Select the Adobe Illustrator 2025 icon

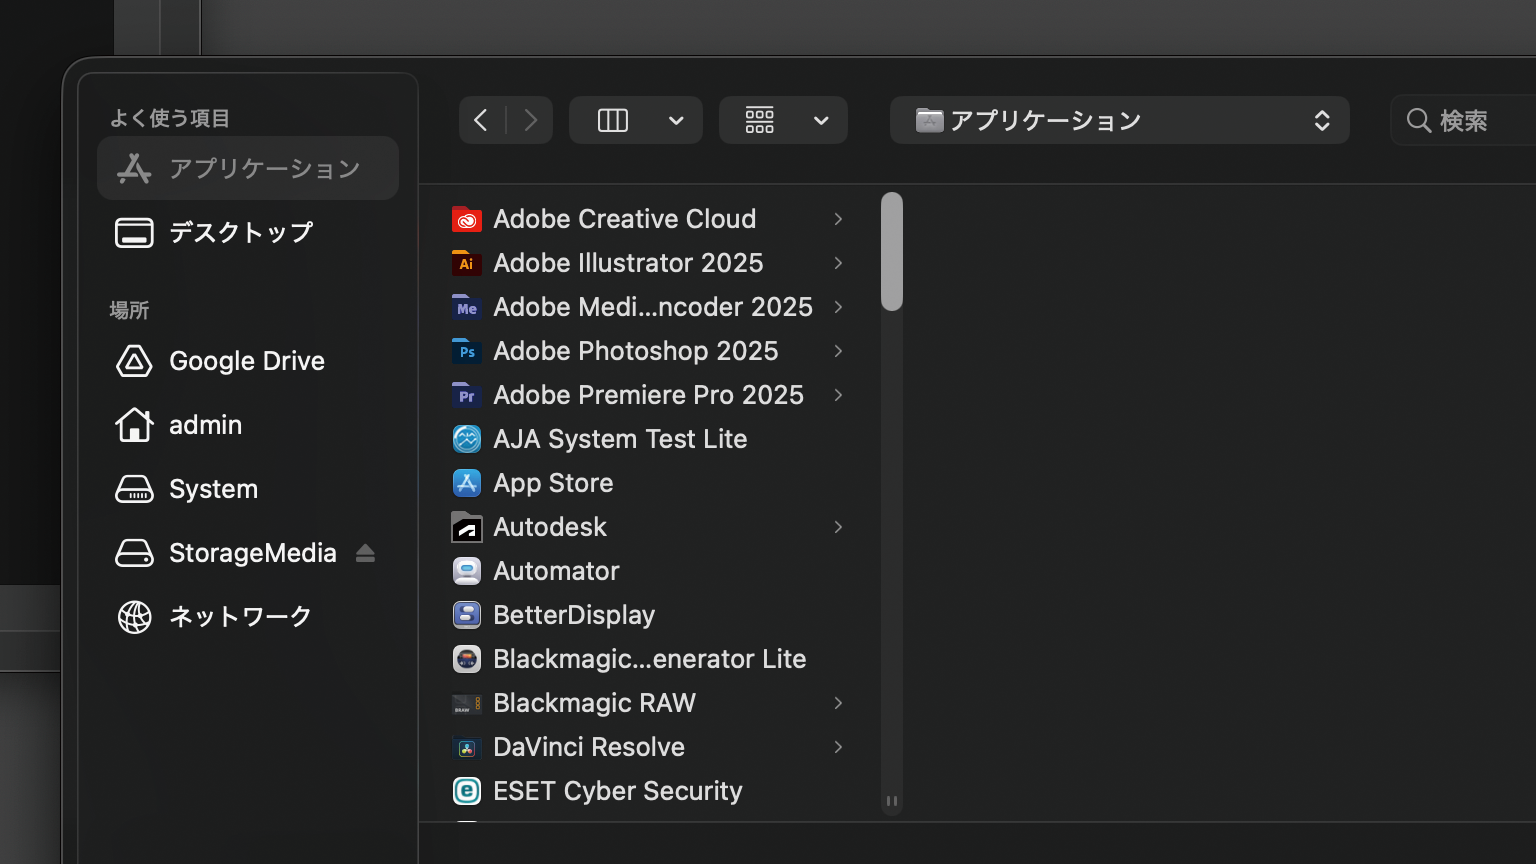[466, 263]
